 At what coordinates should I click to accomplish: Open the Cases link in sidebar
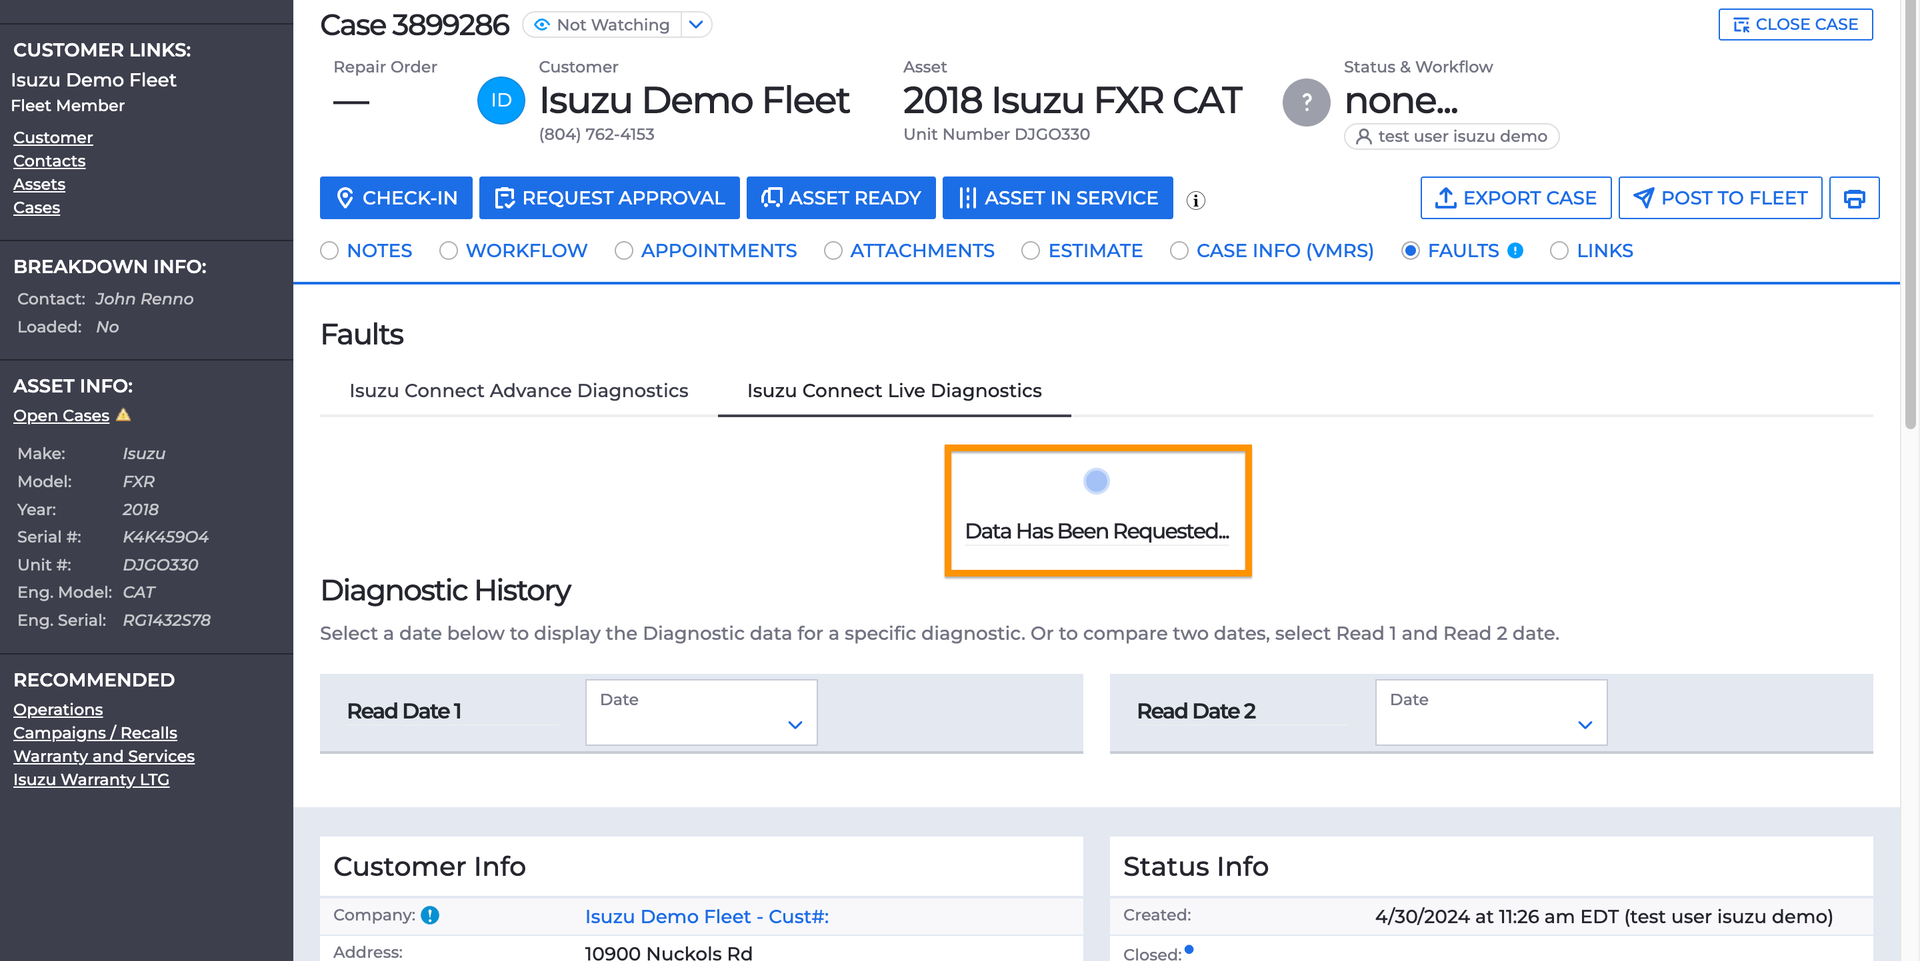36,208
